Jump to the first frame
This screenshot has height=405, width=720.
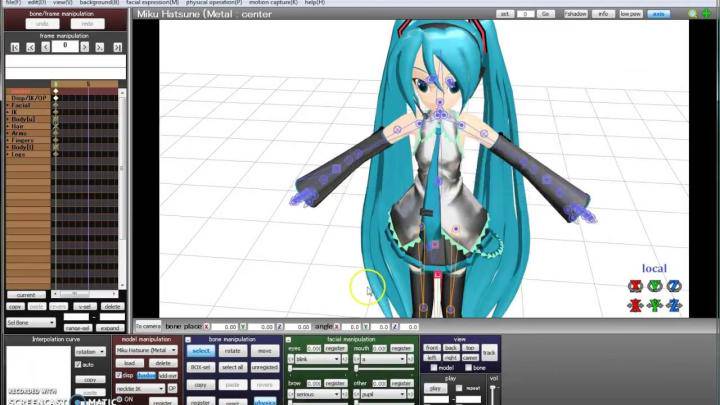tap(15, 47)
